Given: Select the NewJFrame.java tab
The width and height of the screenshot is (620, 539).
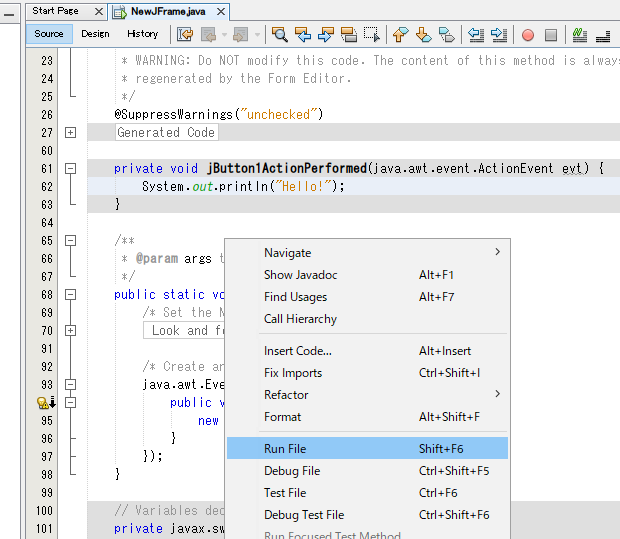Looking at the screenshot, I should click(168, 11).
